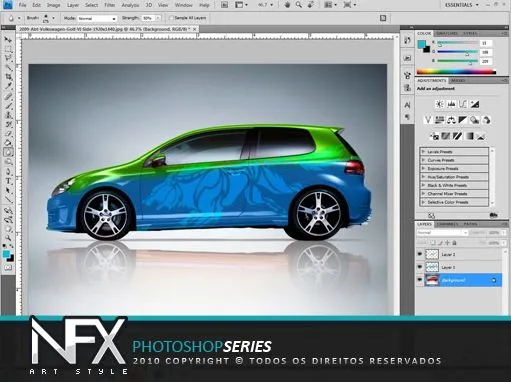Hide the Background layer

click(420, 280)
